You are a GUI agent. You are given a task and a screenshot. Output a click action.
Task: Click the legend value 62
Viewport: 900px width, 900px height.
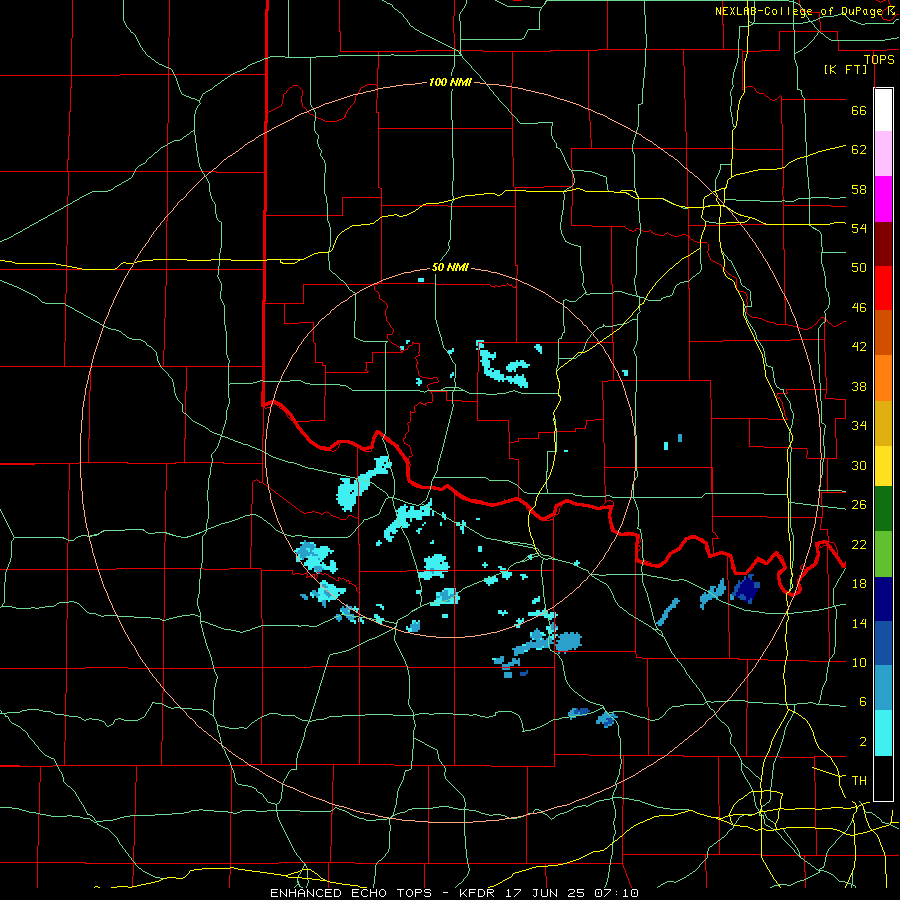(859, 149)
